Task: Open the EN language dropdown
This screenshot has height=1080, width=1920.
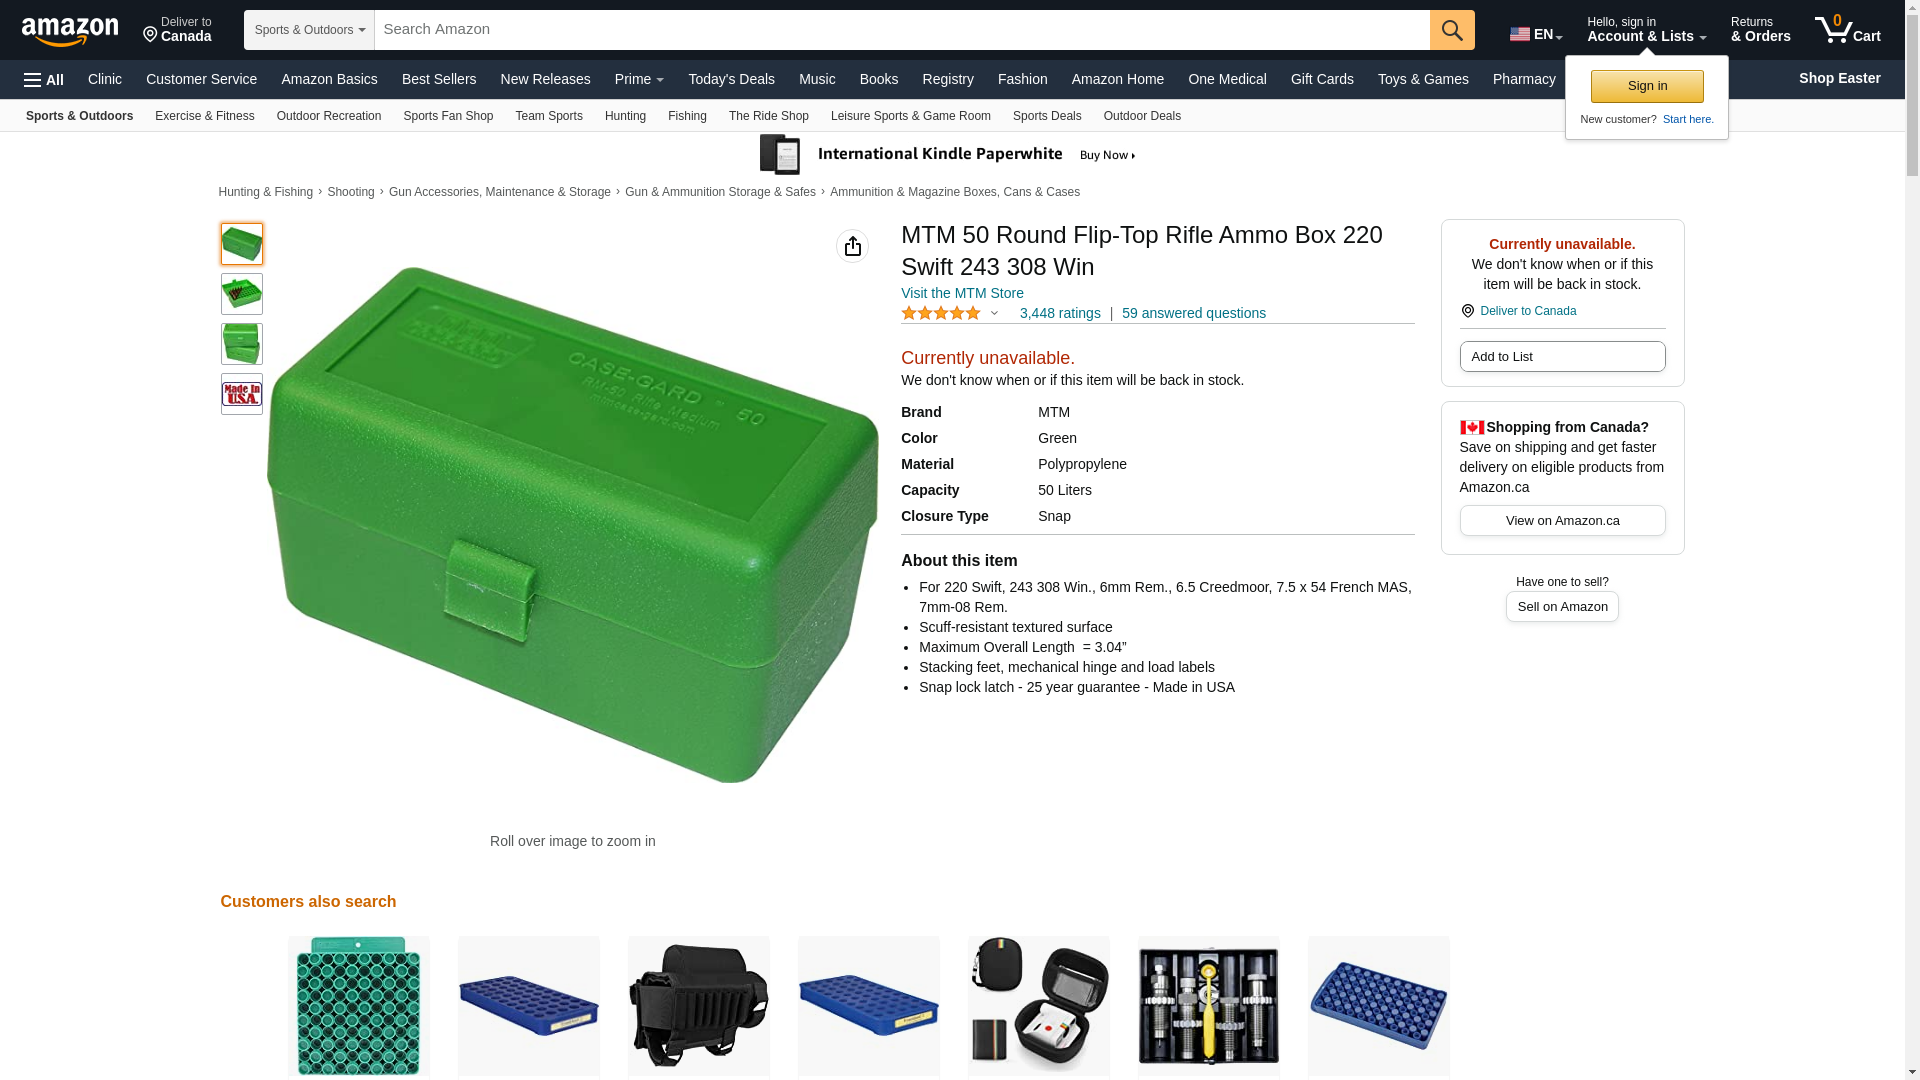Action: click(x=1536, y=34)
